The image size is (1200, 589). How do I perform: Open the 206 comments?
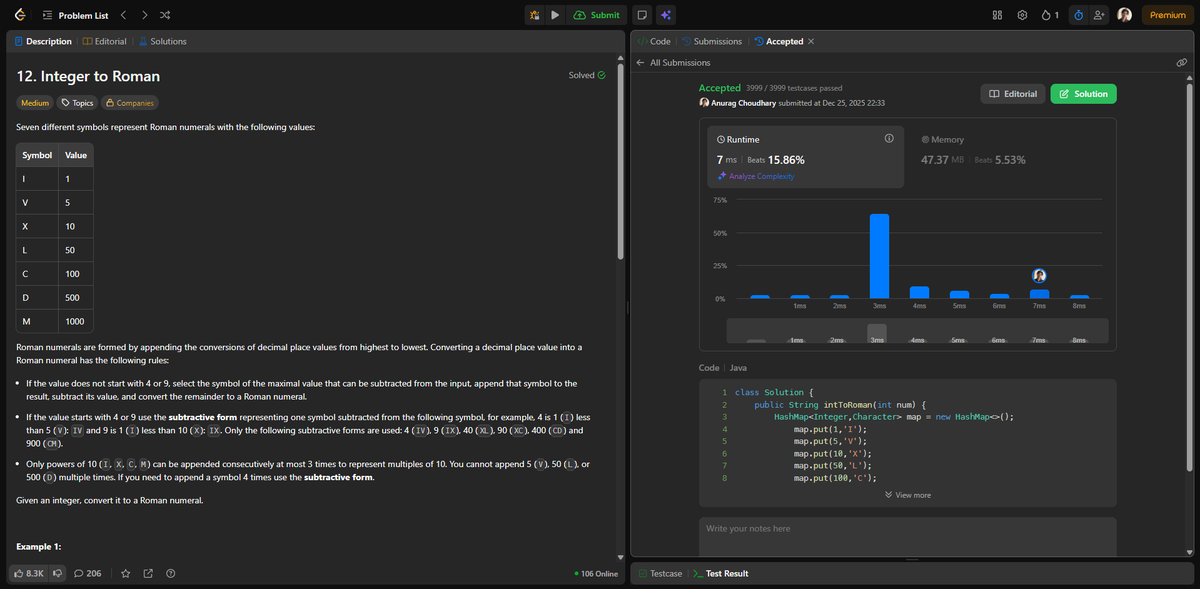click(x=88, y=573)
